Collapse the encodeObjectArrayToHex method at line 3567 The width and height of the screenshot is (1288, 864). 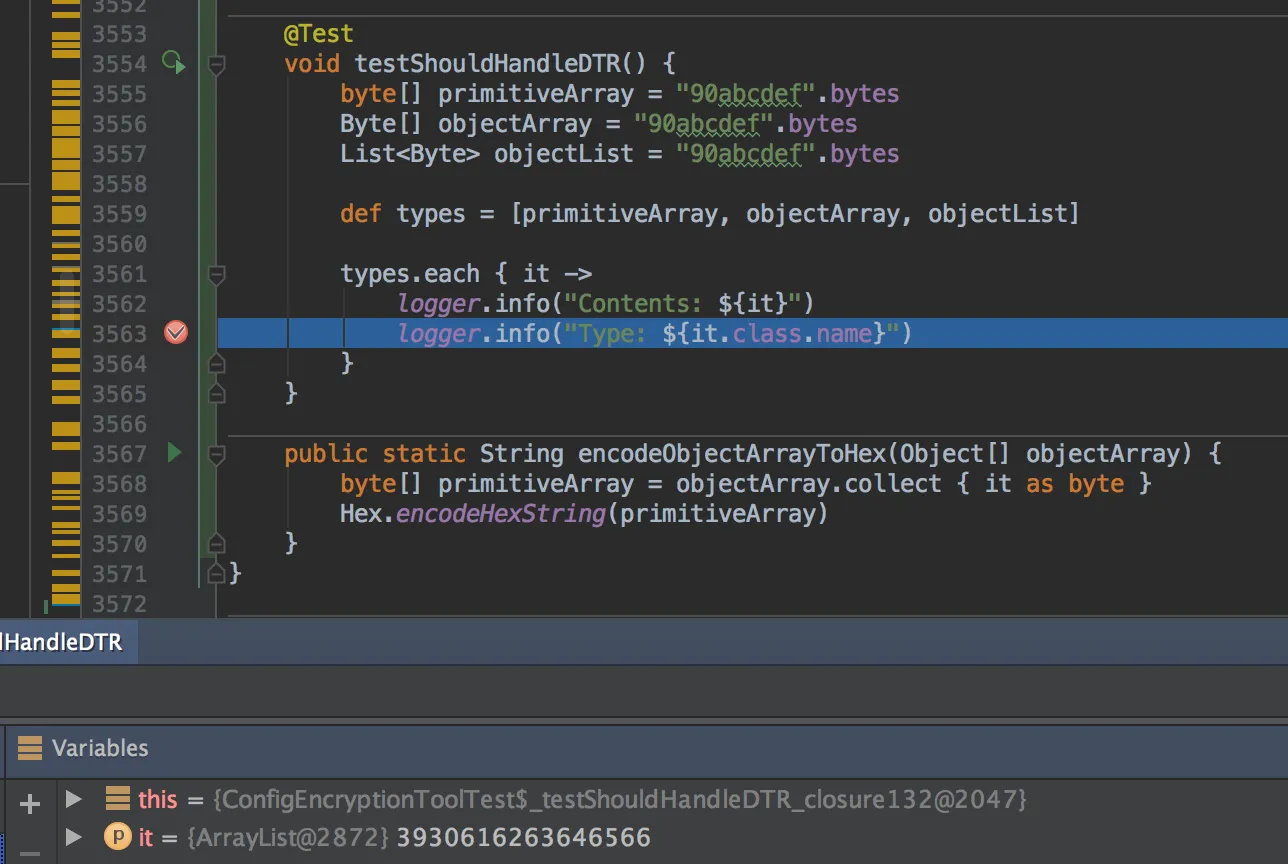click(215, 454)
